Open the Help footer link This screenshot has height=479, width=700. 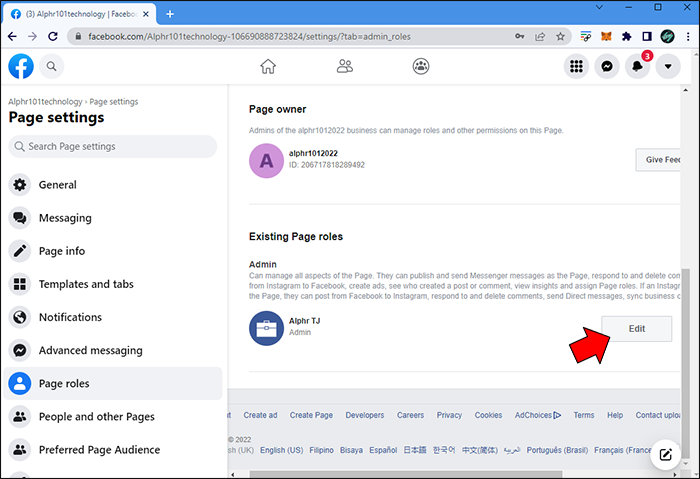click(615, 415)
